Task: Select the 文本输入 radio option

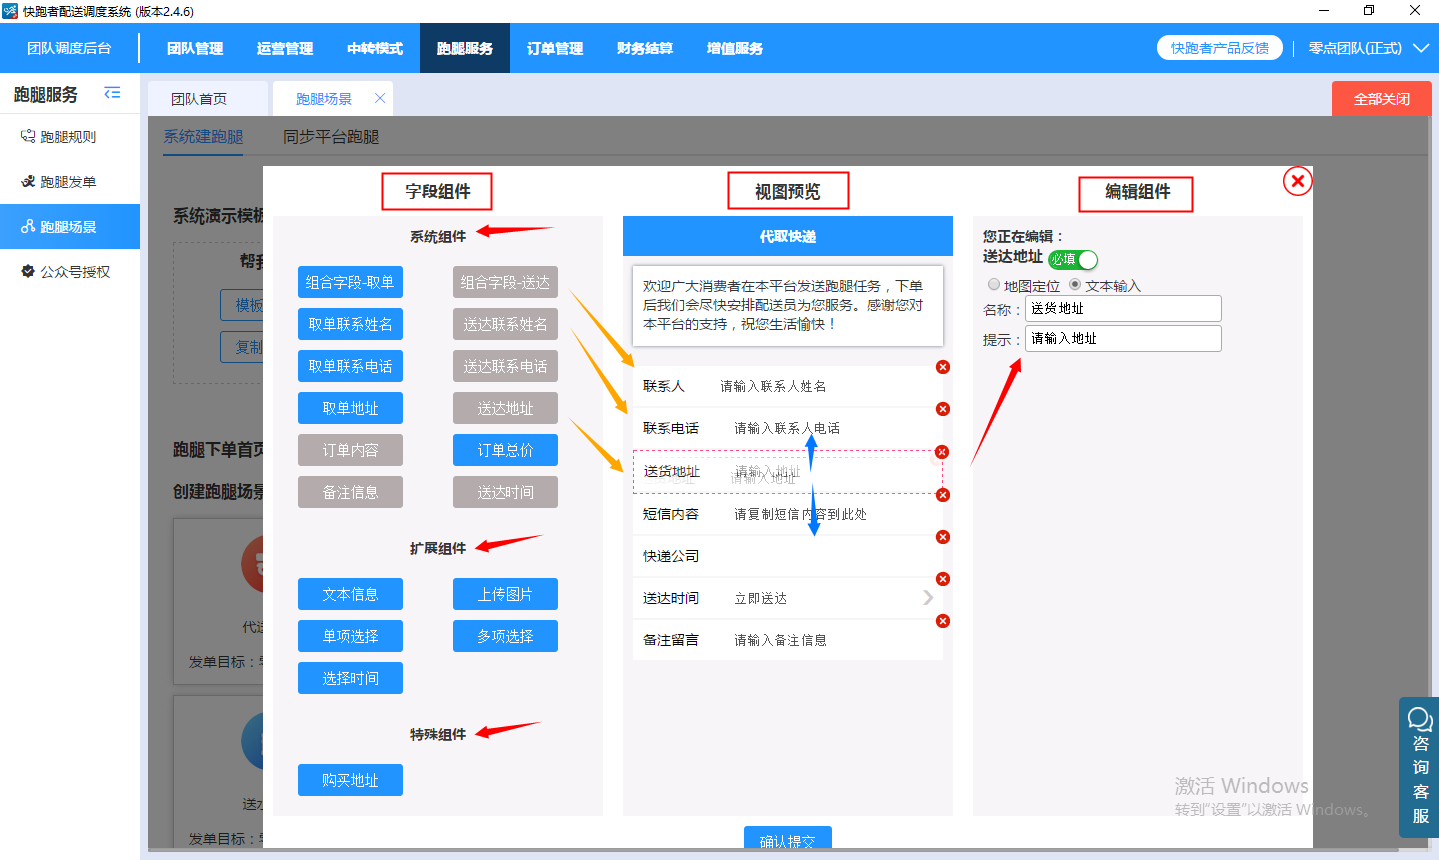Action: click(1075, 285)
